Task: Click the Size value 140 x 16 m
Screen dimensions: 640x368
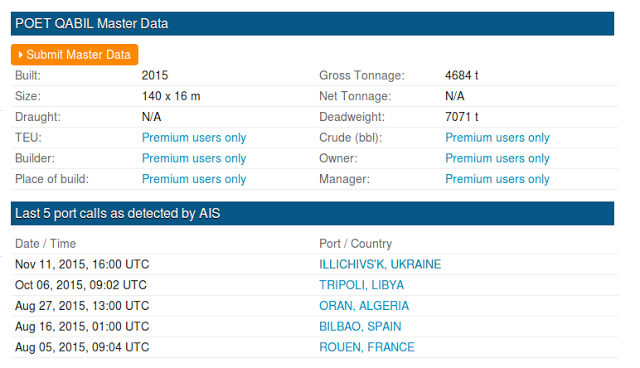Action: (171, 96)
